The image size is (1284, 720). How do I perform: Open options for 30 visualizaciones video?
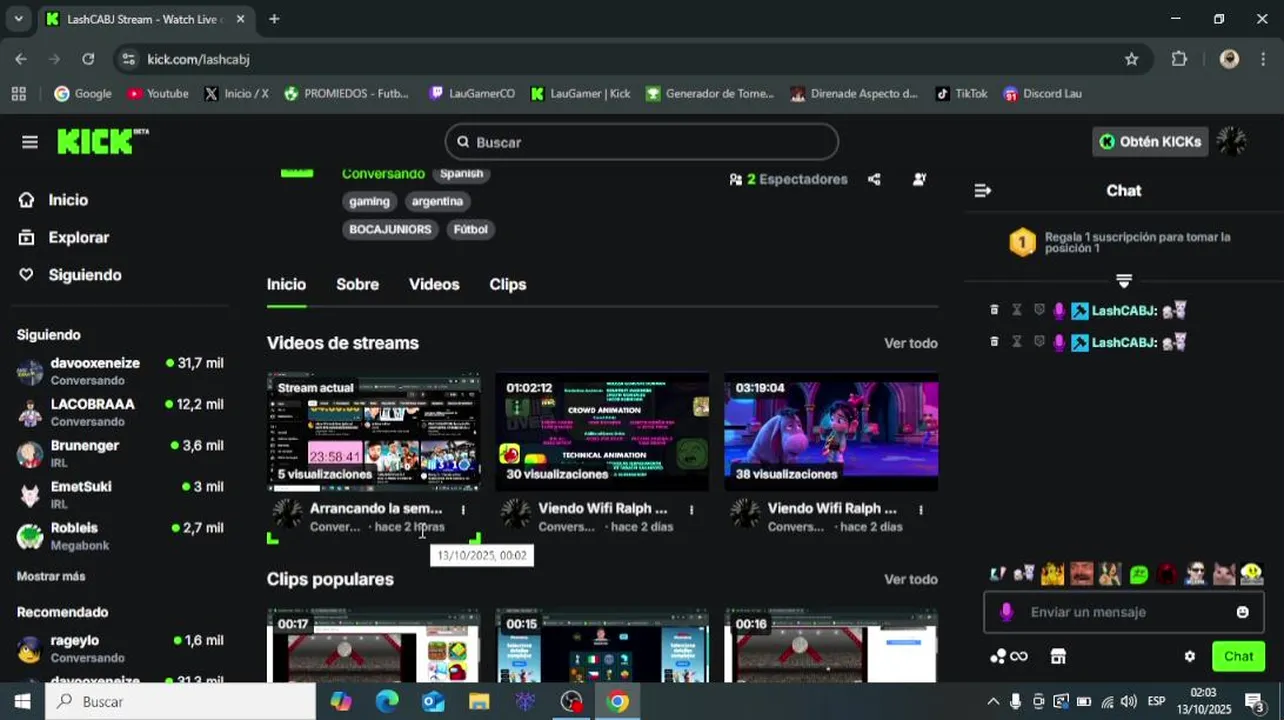pos(691,510)
